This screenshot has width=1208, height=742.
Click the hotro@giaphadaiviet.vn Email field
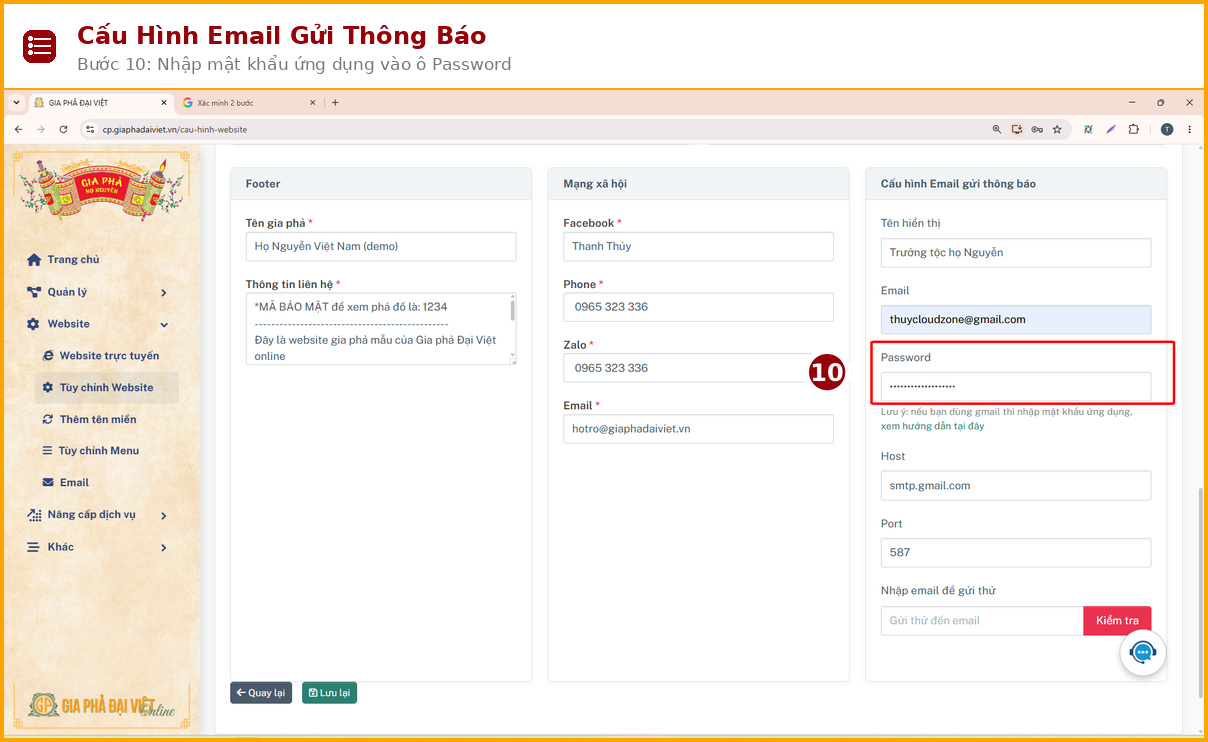(x=698, y=429)
